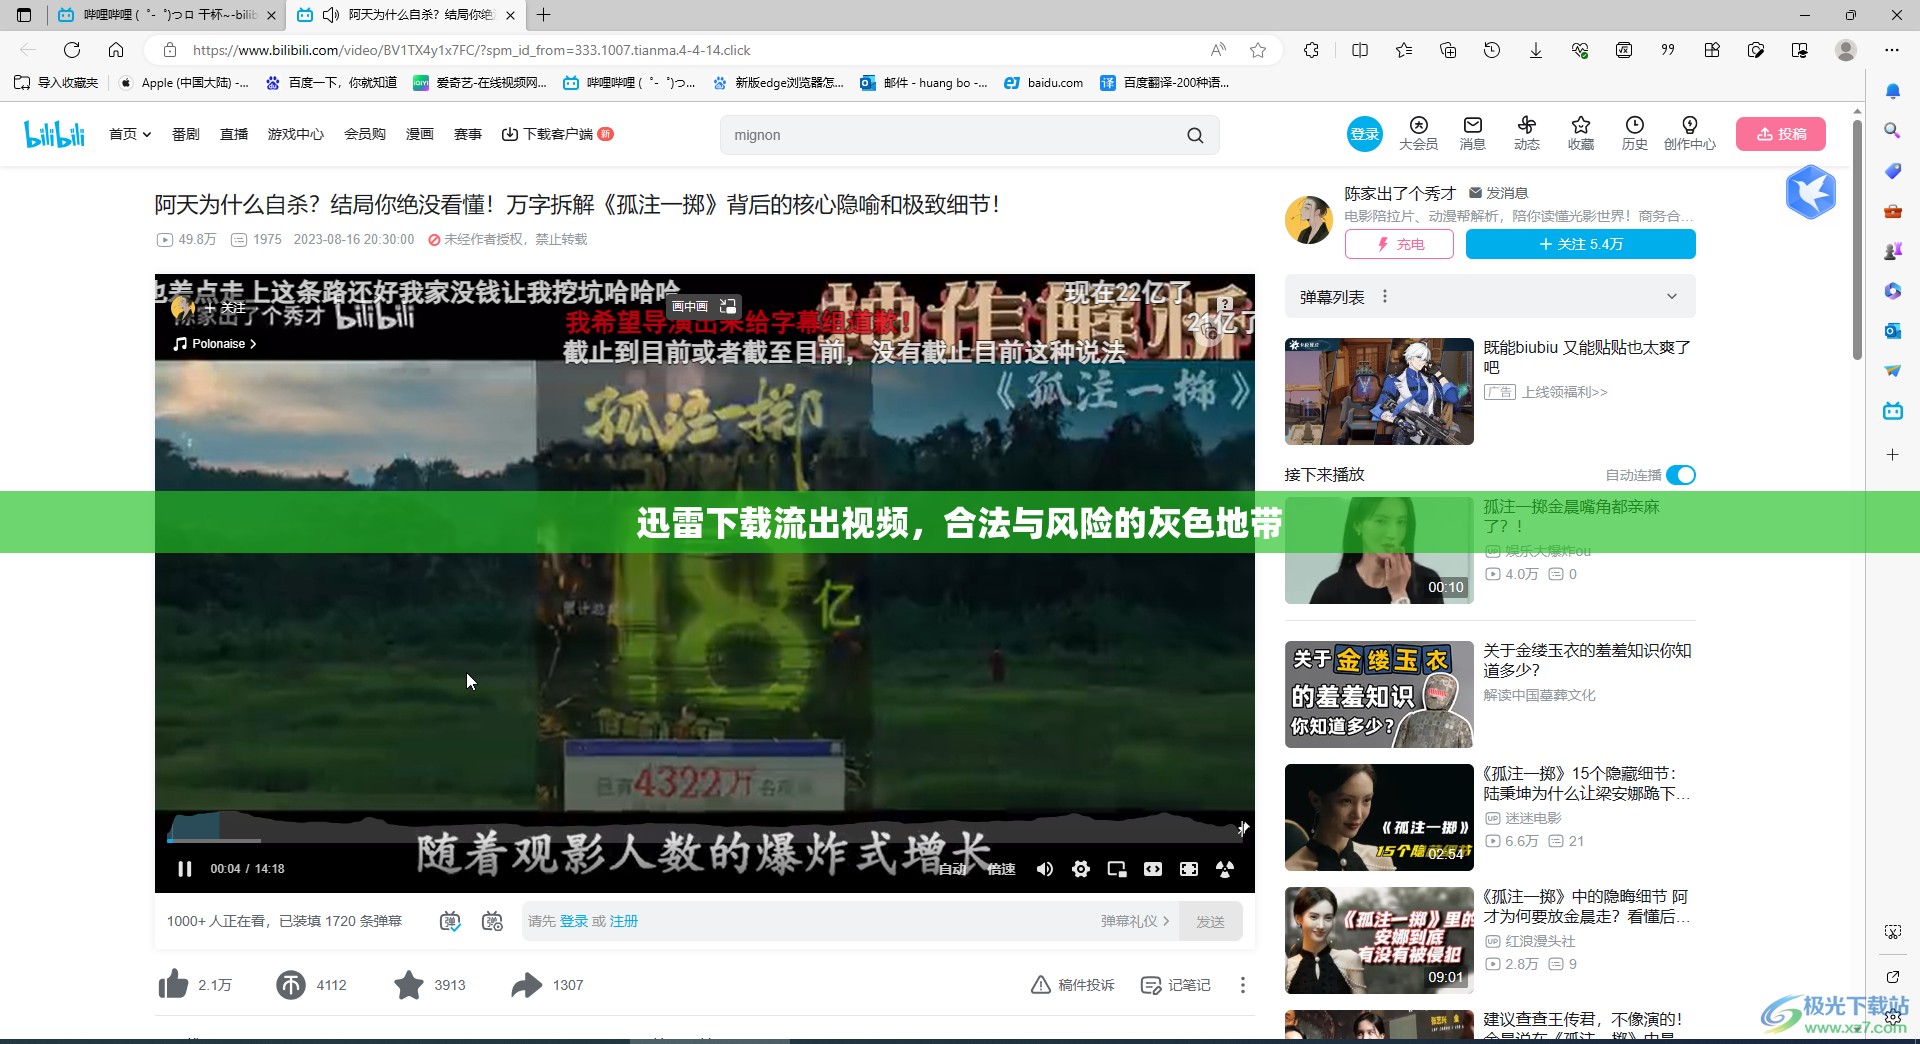Open 创作中心 icon
Viewport: 1920px width, 1044px height.
[x=1690, y=133]
